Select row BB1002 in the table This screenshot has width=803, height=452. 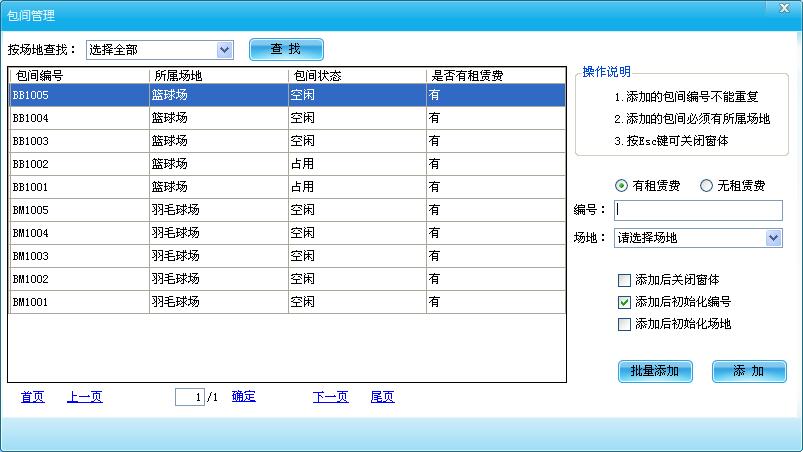tap(80, 163)
